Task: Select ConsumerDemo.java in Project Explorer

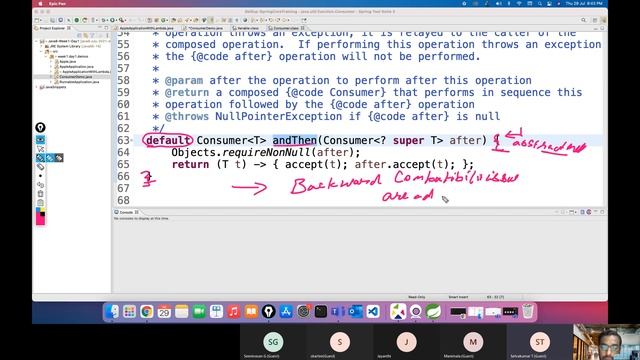Action: (x=75, y=77)
